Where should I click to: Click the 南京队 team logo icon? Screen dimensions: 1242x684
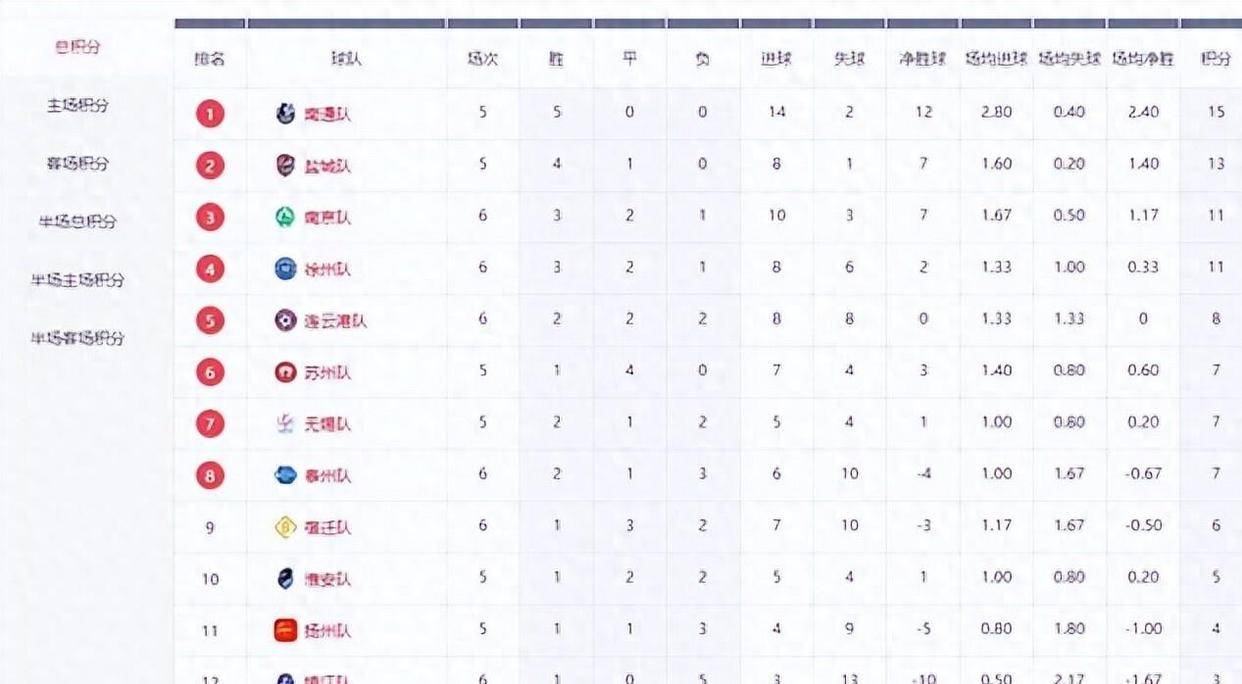point(286,217)
